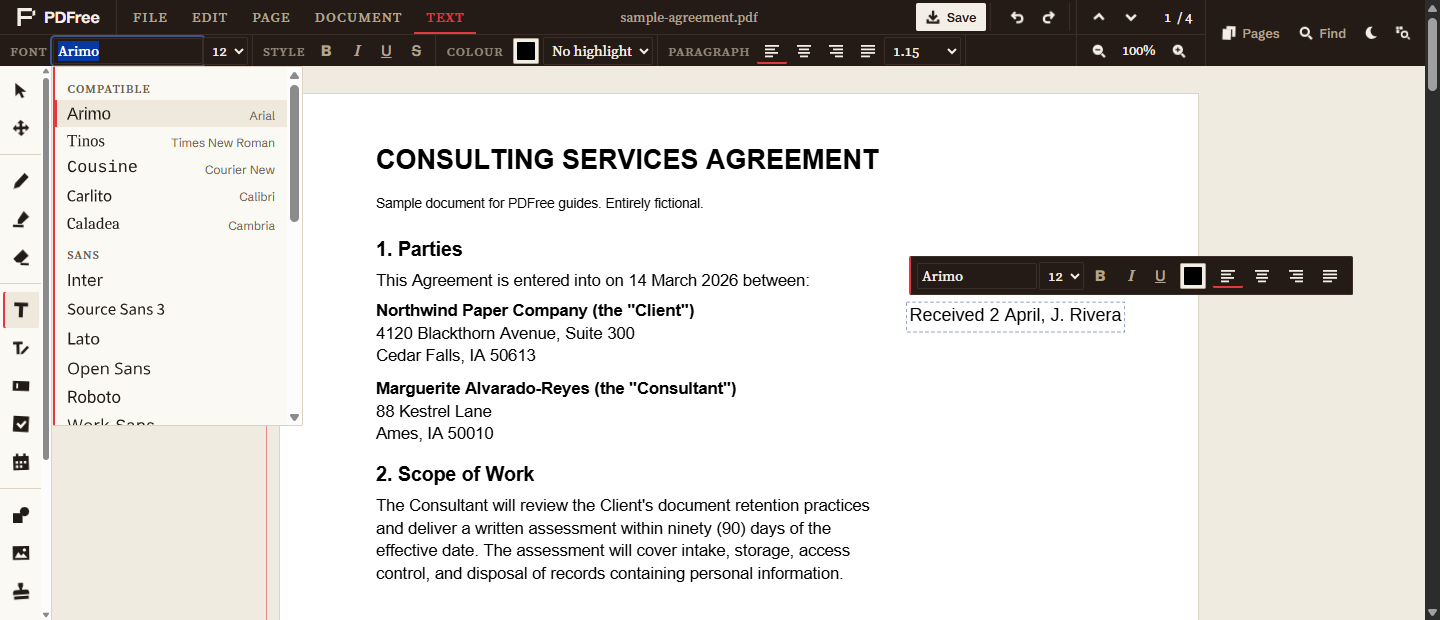Open the 1.15 line spacing dropdown

click(922, 51)
